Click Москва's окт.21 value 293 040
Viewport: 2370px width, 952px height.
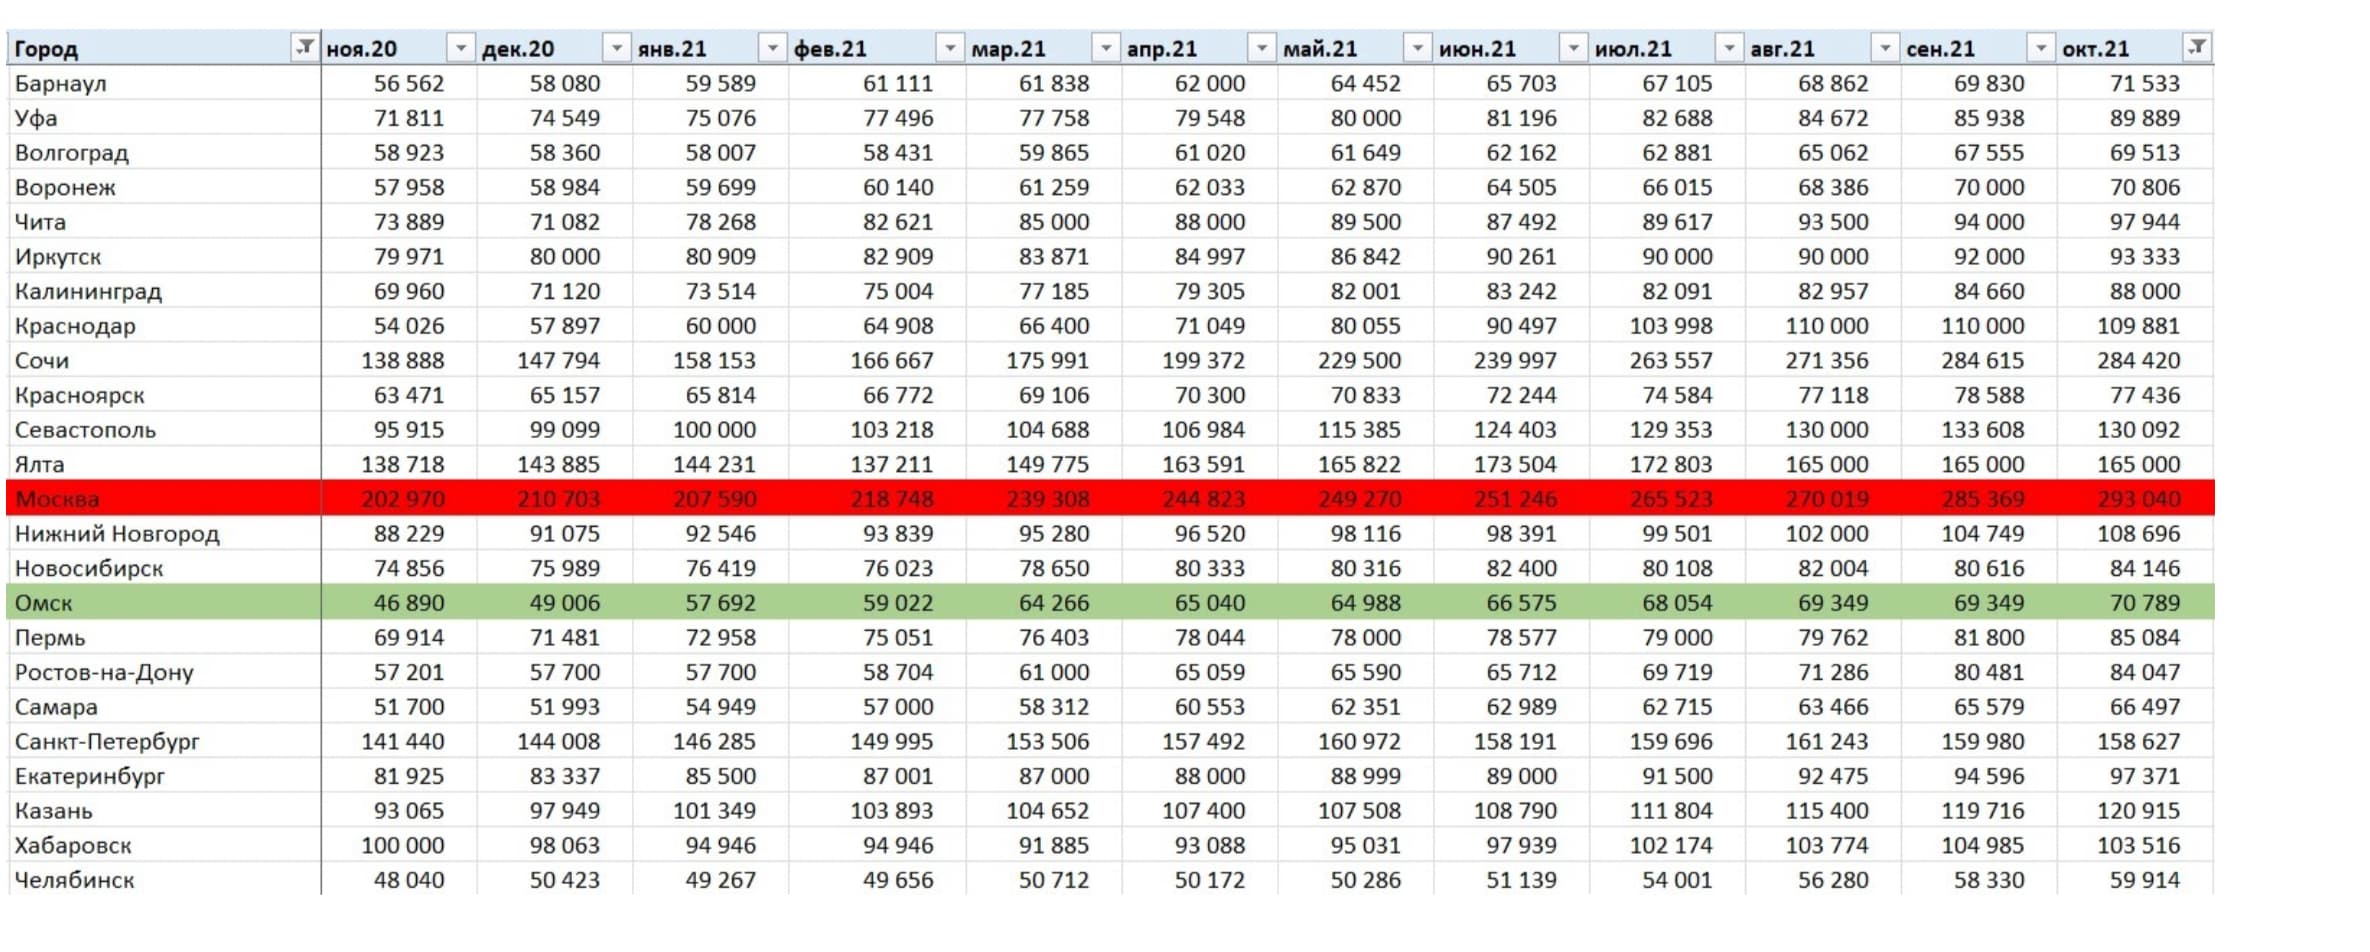coord(2138,499)
